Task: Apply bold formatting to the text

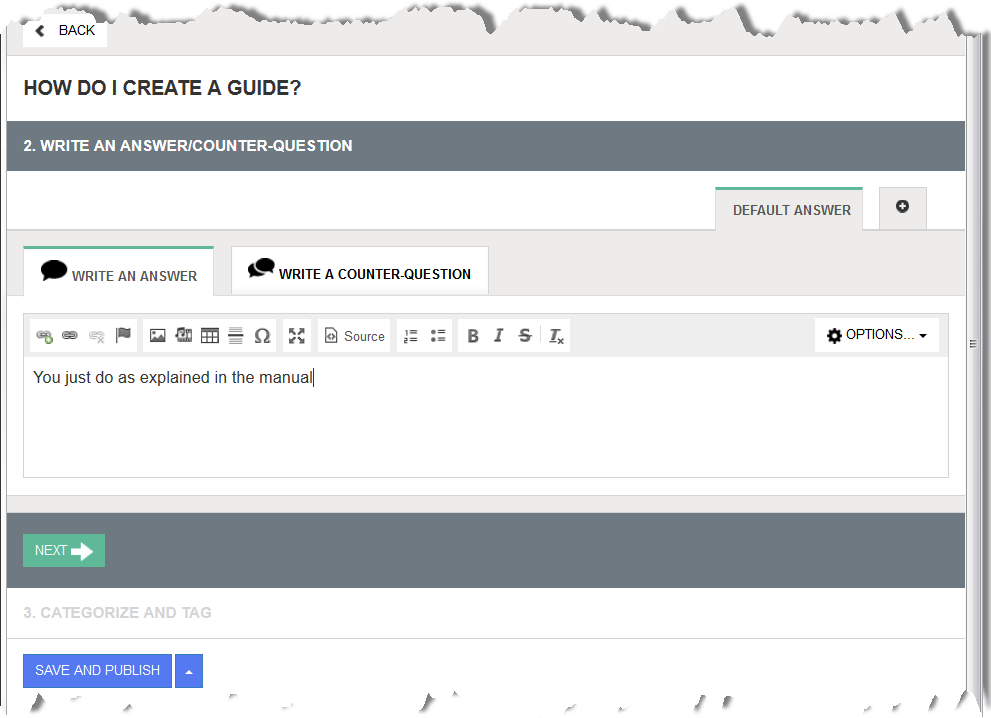Action: point(472,335)
